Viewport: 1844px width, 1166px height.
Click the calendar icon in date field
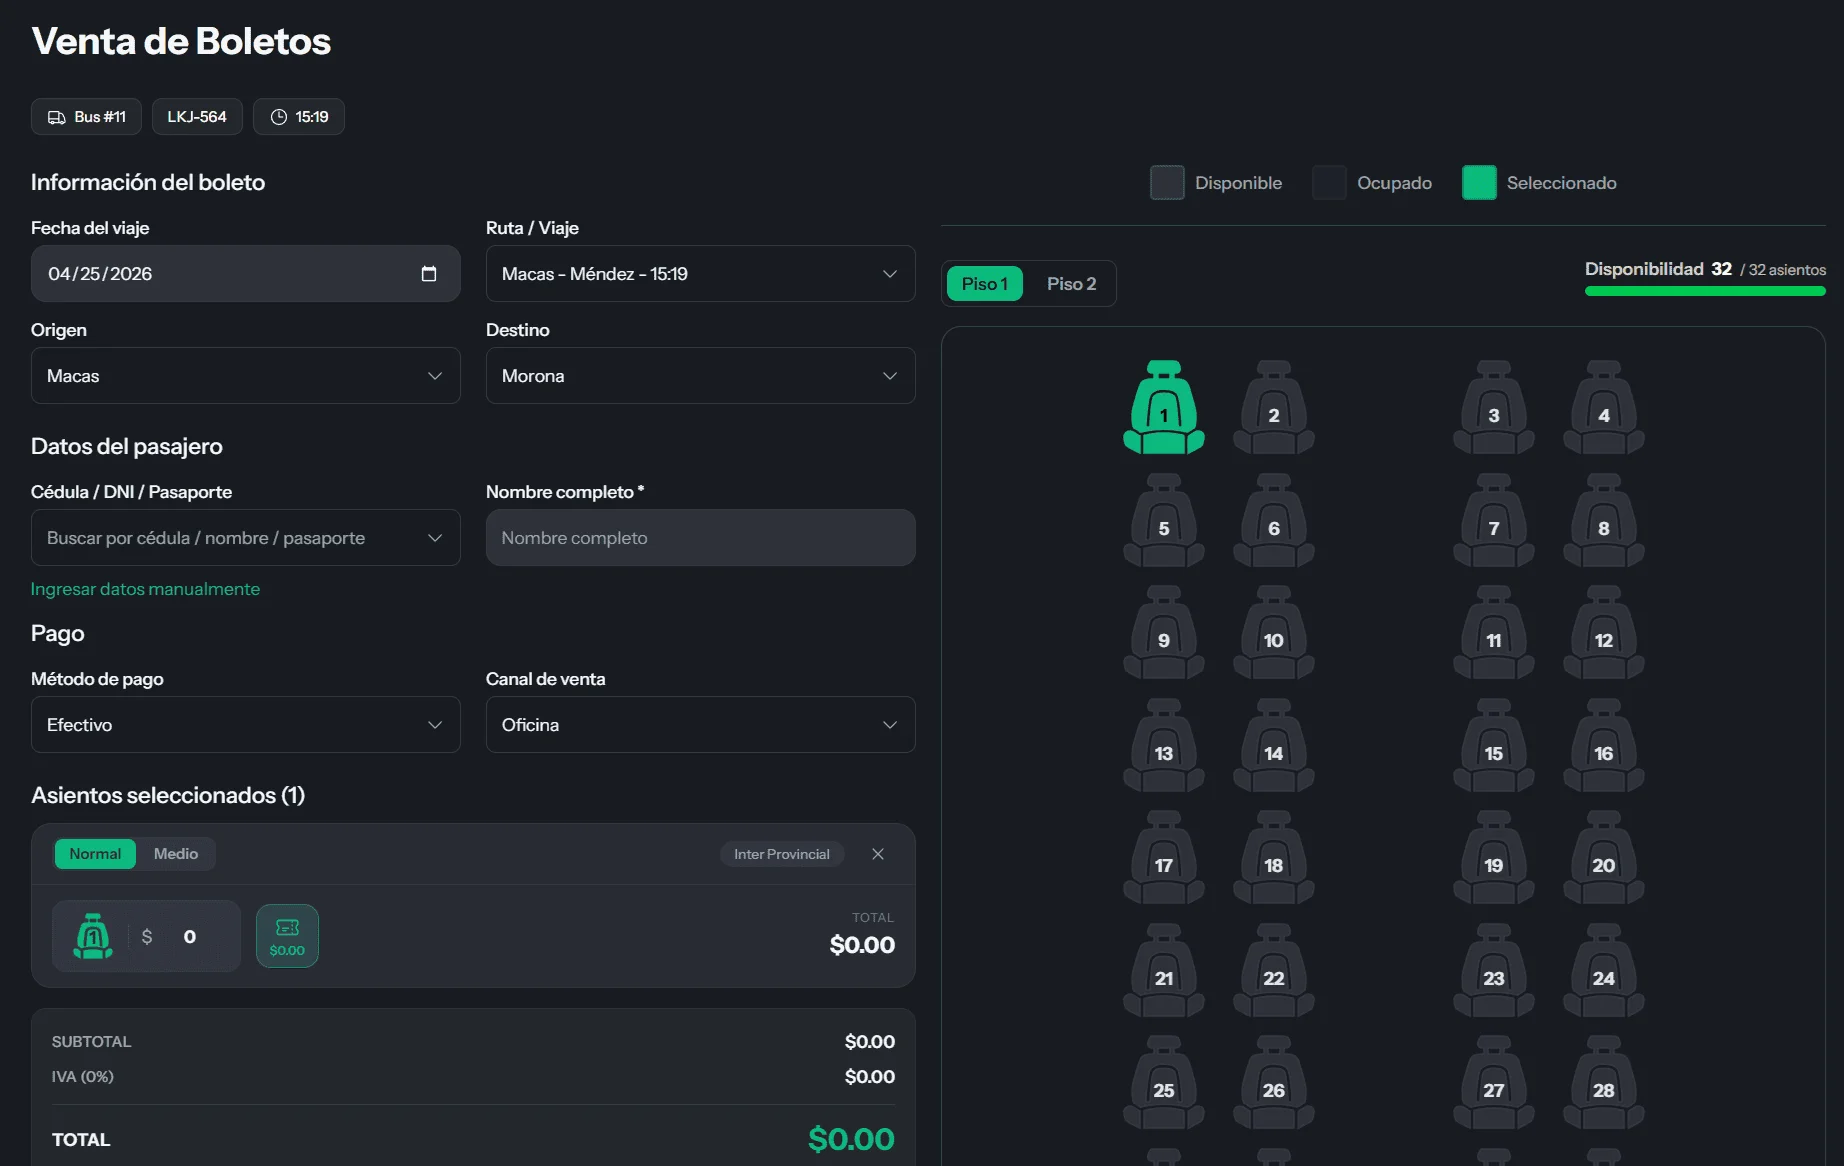pos(429,274)
